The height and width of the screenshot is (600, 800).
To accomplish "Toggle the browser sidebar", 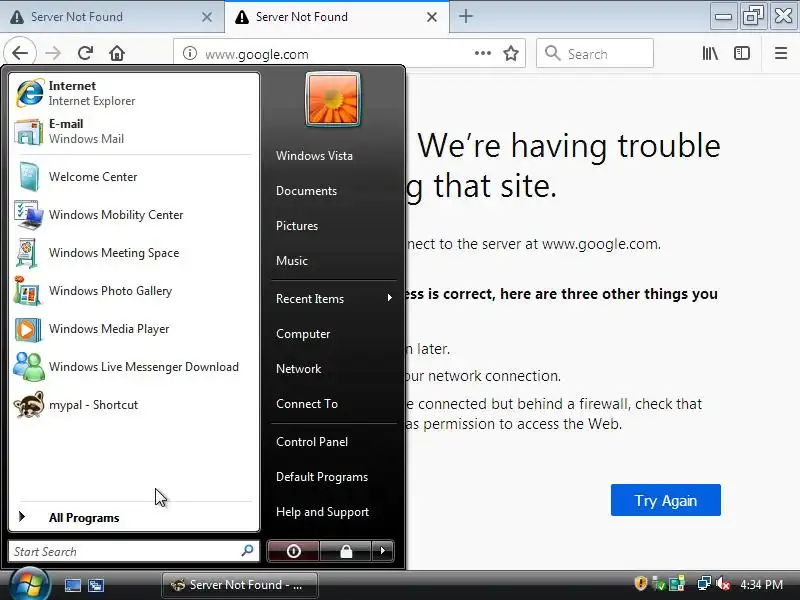I will [742, 53].
